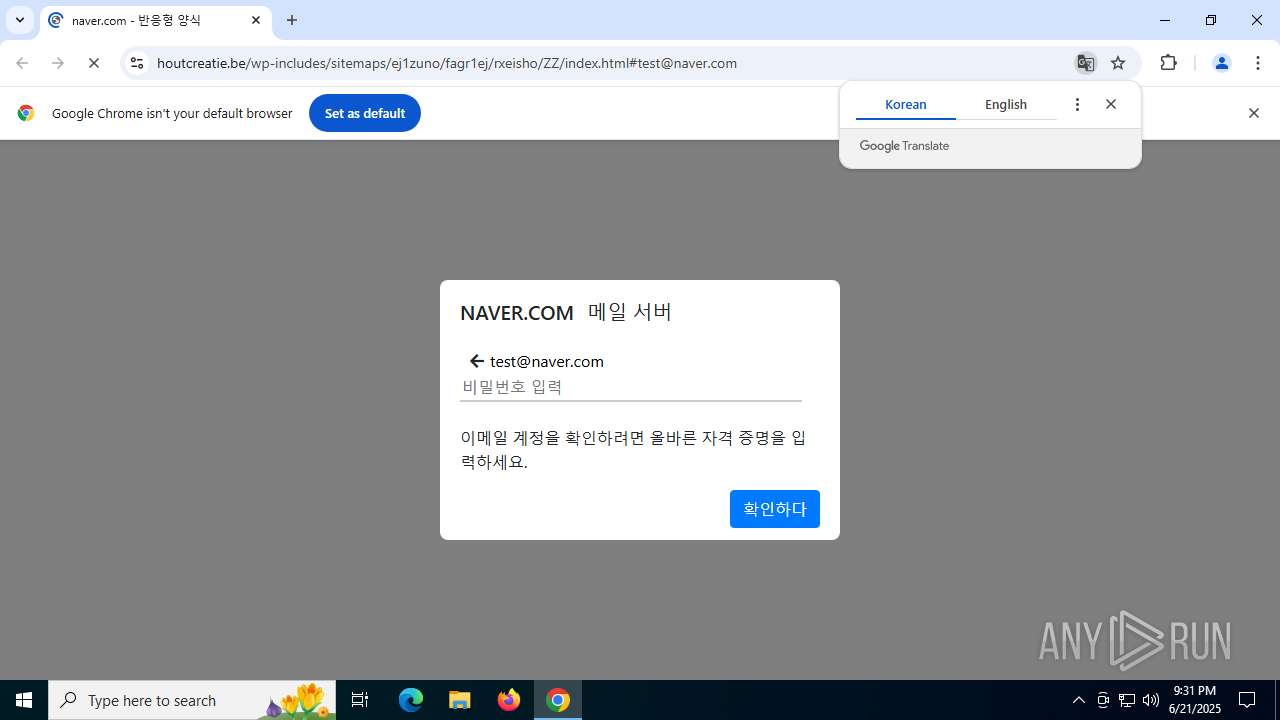Open translate popup more options menu
The height and width of the screenshot is (720, 1280).
pos(1077,104)
